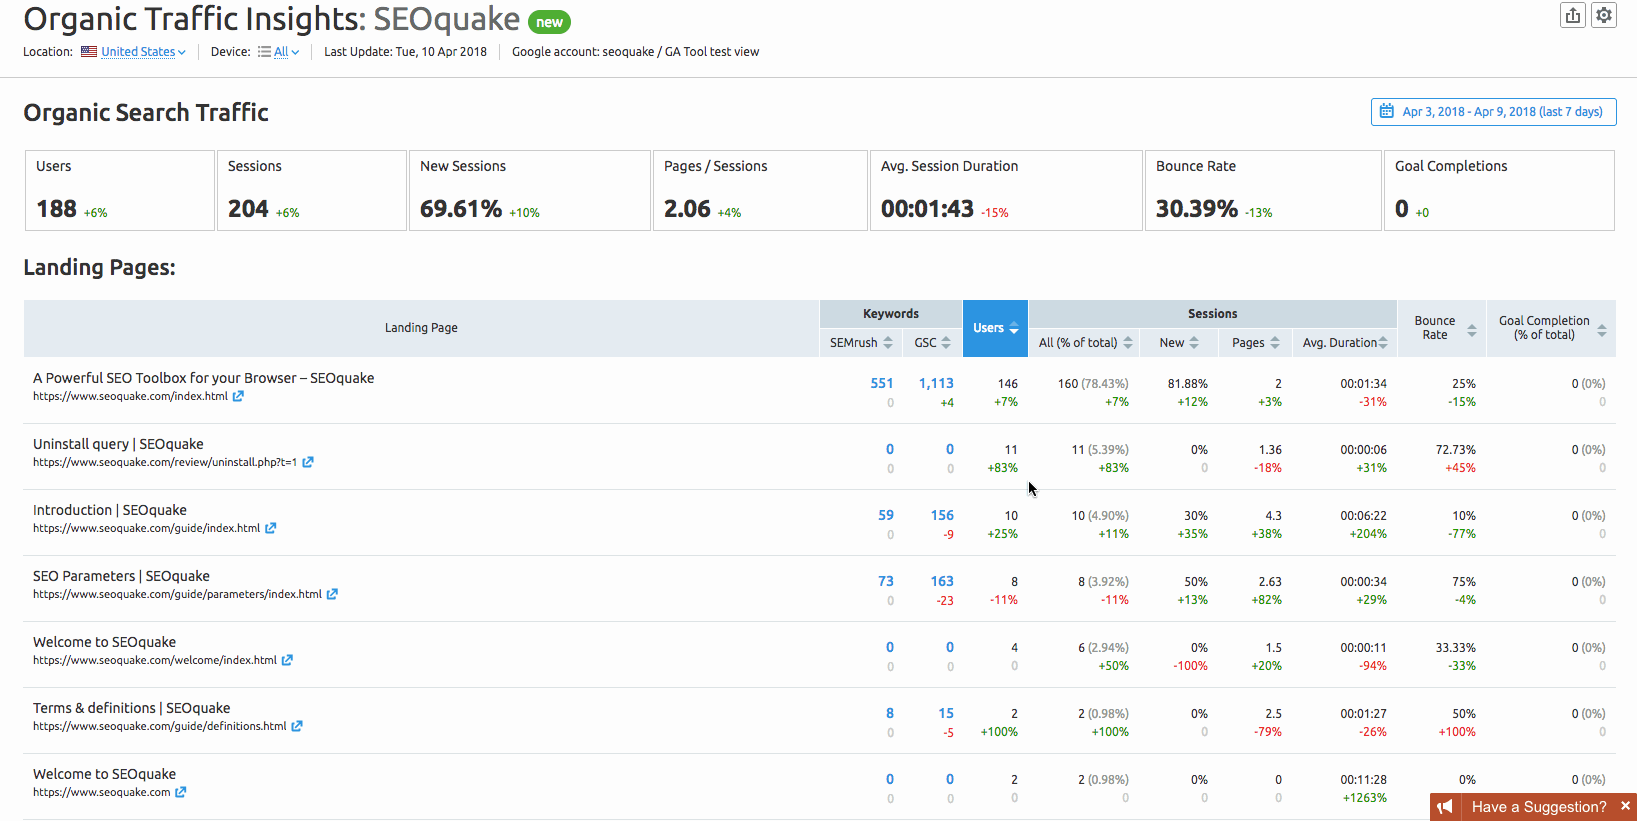This screenshot has height=821, width=1637.
Task: Select the Sessions metric card
Action: pyautogui.click(x=312, y=190)
